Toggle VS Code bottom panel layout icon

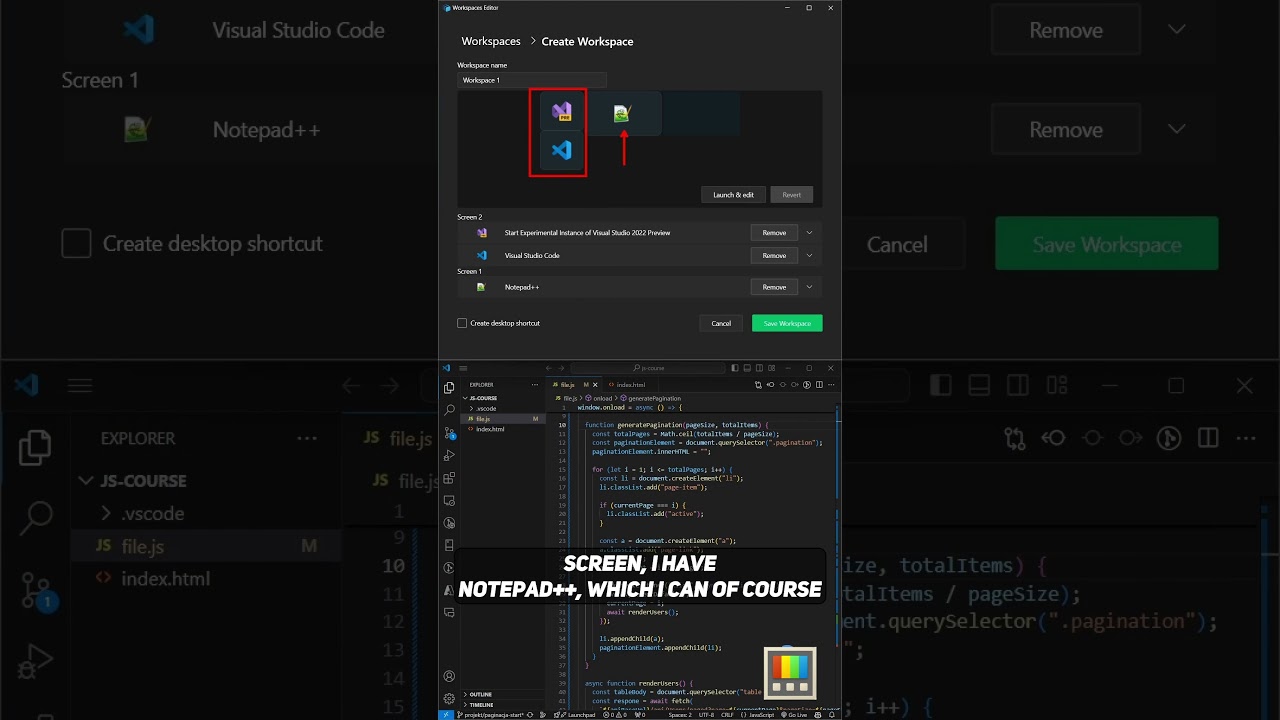coord(747,368)
